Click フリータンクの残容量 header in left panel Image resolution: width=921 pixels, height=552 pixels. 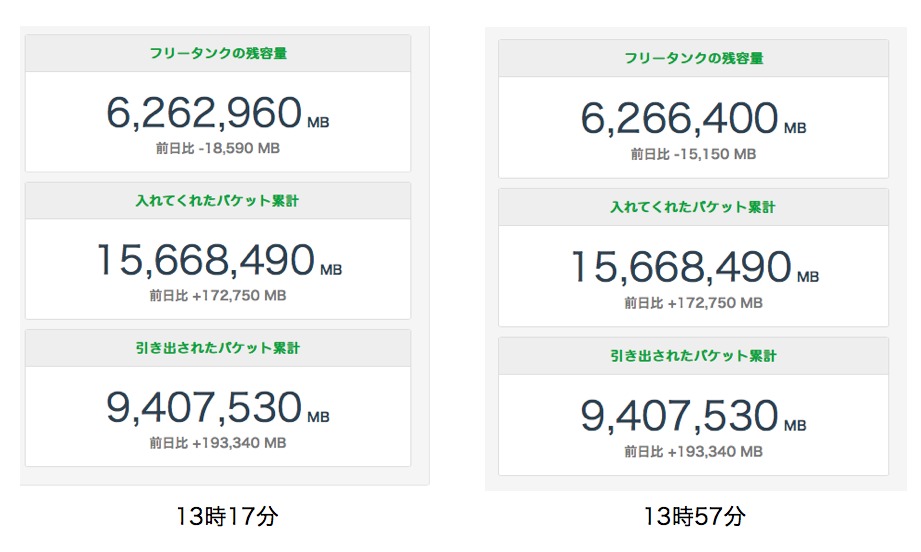coord(217,53)
